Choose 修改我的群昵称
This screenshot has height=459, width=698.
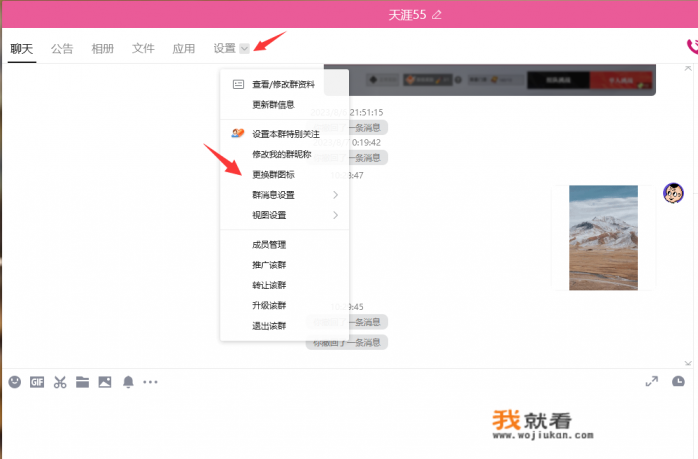(284, 154)
